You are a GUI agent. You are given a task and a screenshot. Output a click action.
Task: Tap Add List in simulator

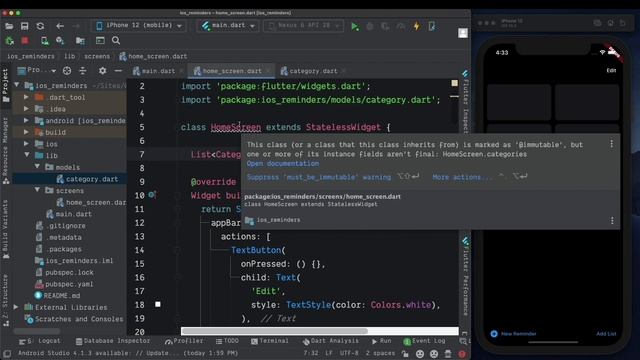pos(606,333)
